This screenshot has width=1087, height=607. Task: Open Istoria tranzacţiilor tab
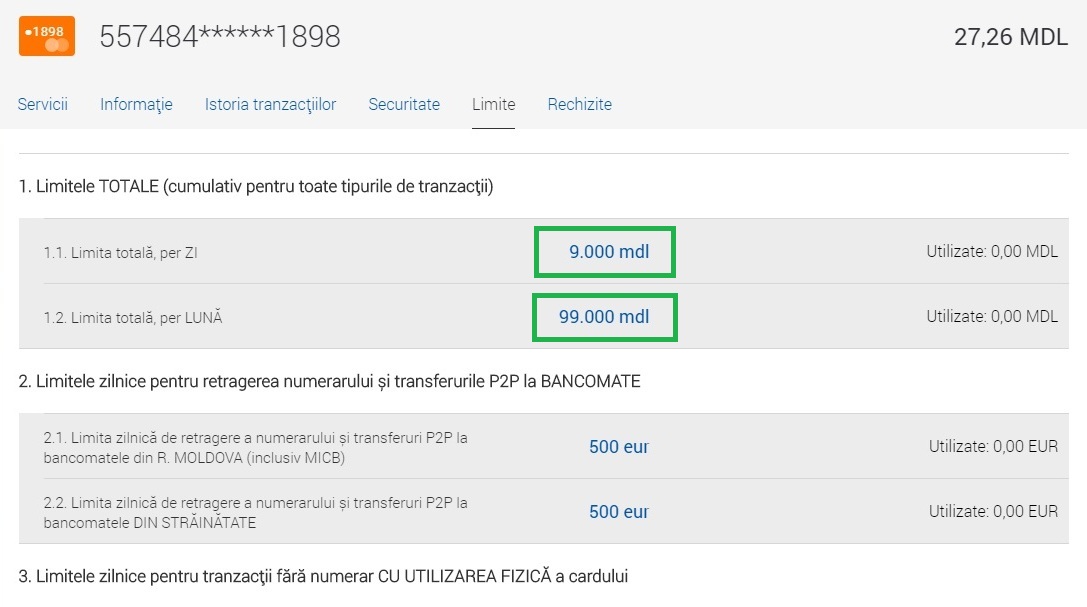[270, 104]
